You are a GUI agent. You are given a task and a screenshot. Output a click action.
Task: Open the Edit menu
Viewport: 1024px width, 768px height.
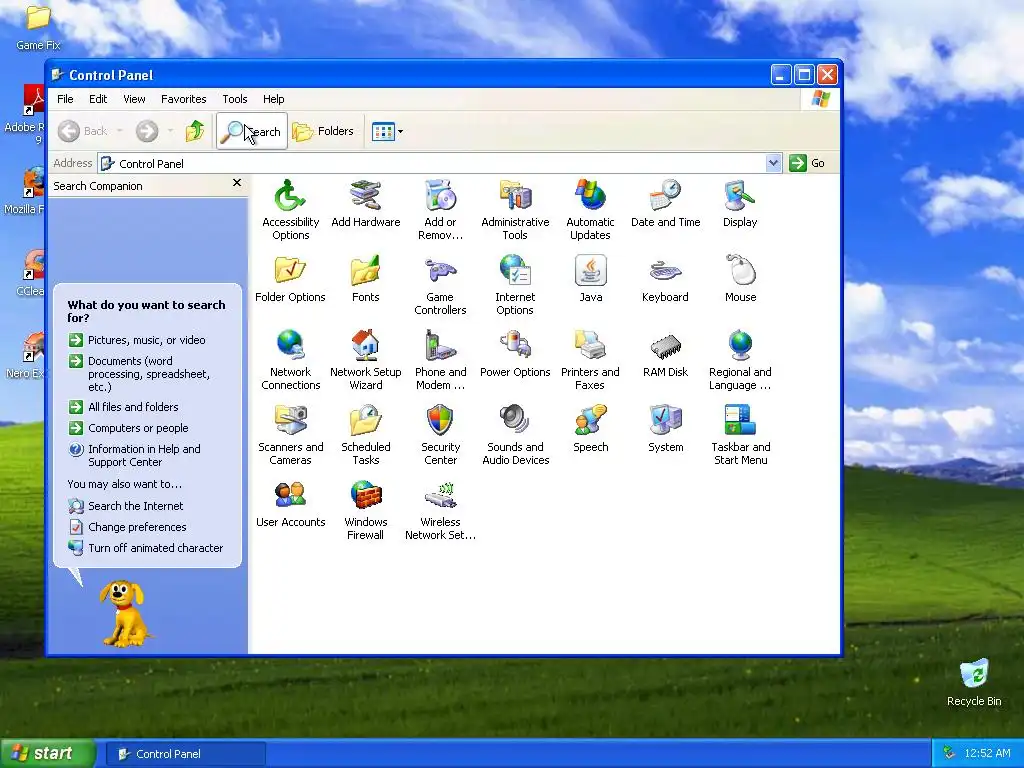98,99
